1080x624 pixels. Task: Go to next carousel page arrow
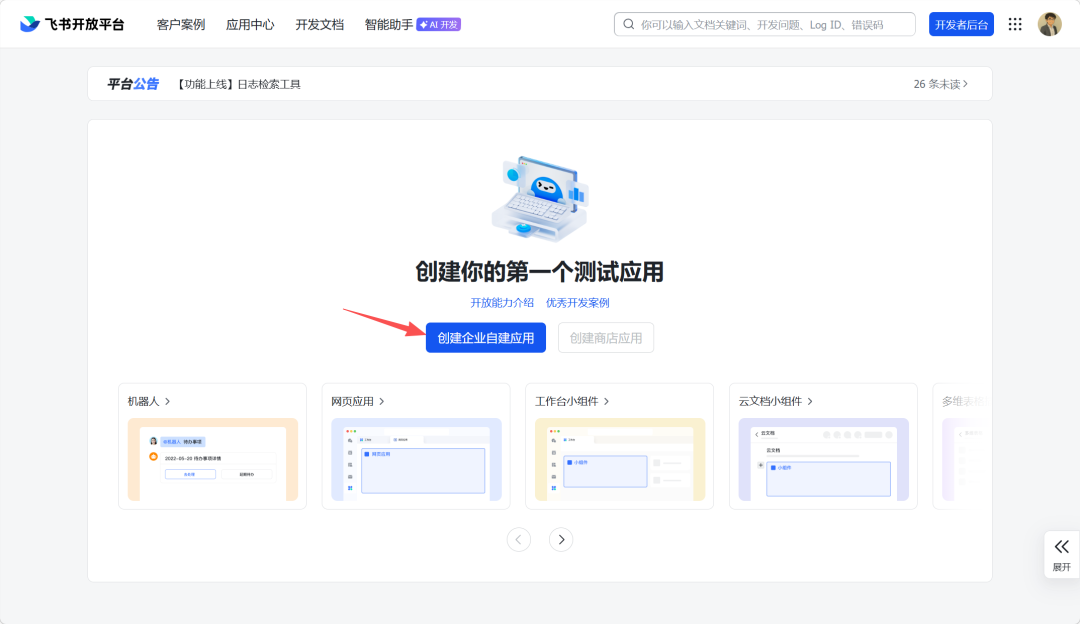coord(561,539)
